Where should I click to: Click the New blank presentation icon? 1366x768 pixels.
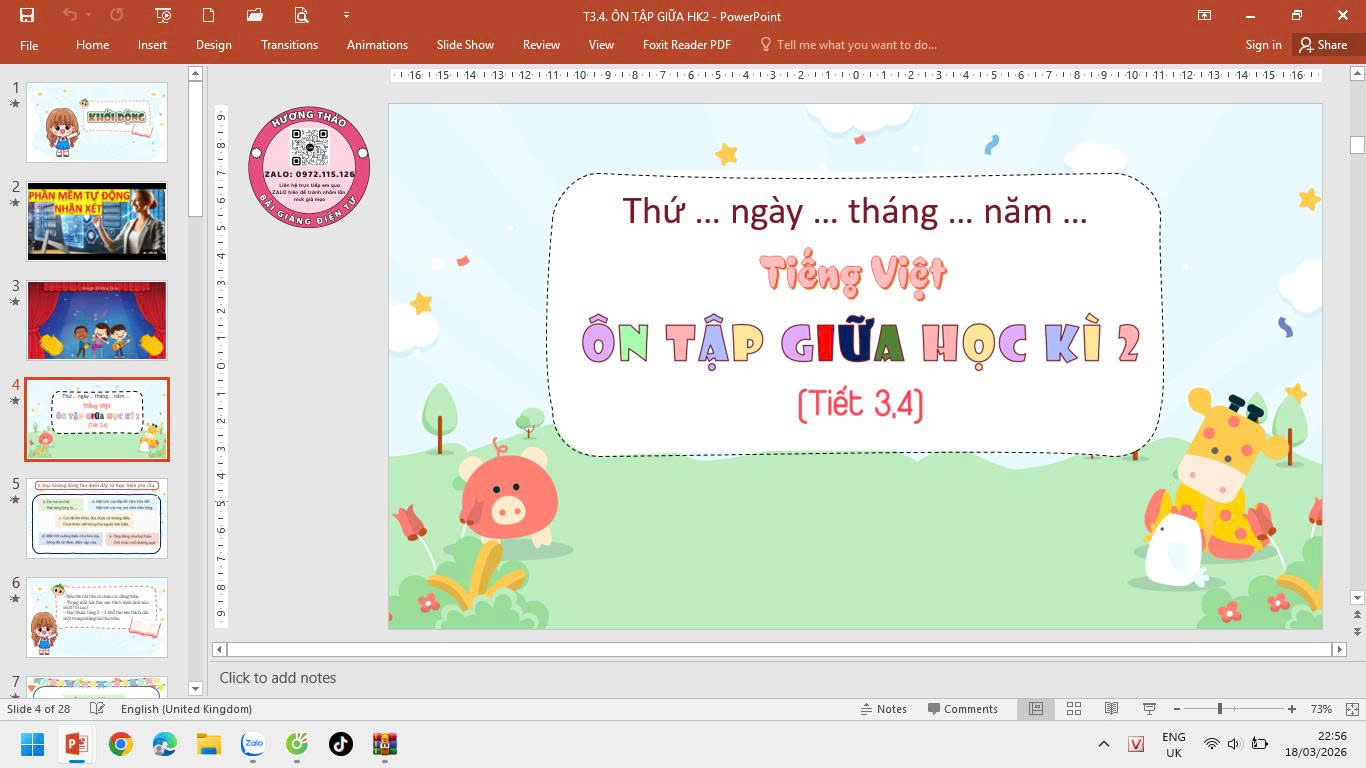pyautogui.click(x=208, y=15)
